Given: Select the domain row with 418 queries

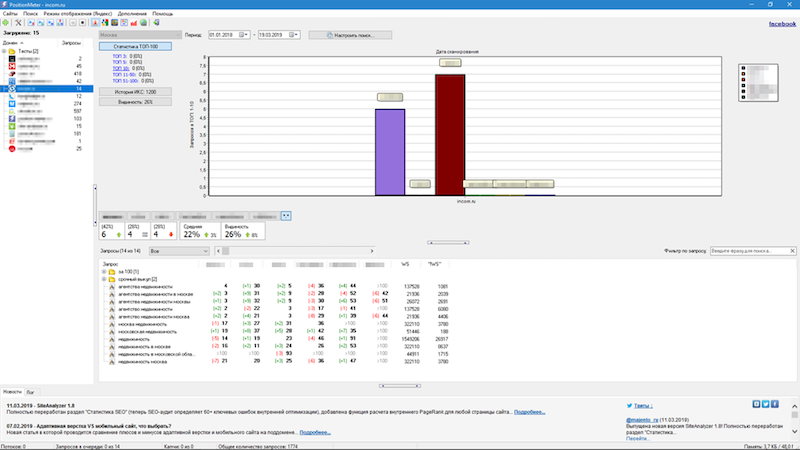Looking at the screenshot, I should pyautogui.click(x=47, y=74).
